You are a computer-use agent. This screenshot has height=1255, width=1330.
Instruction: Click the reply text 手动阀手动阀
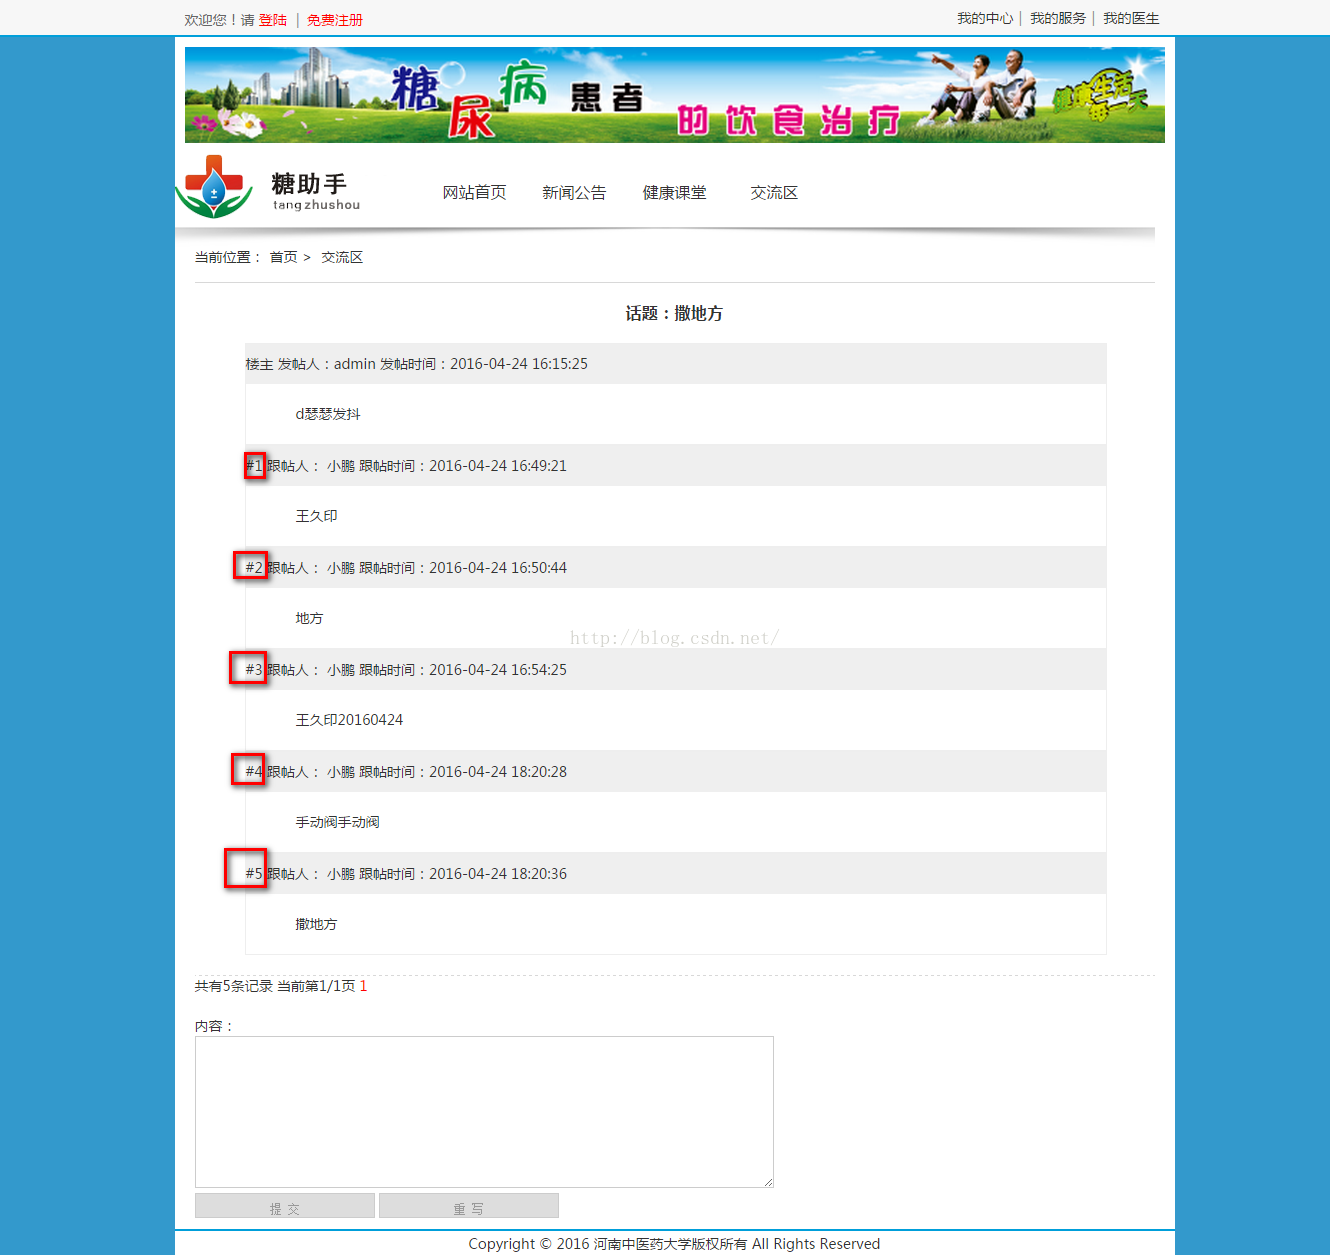tap(337, 822)
